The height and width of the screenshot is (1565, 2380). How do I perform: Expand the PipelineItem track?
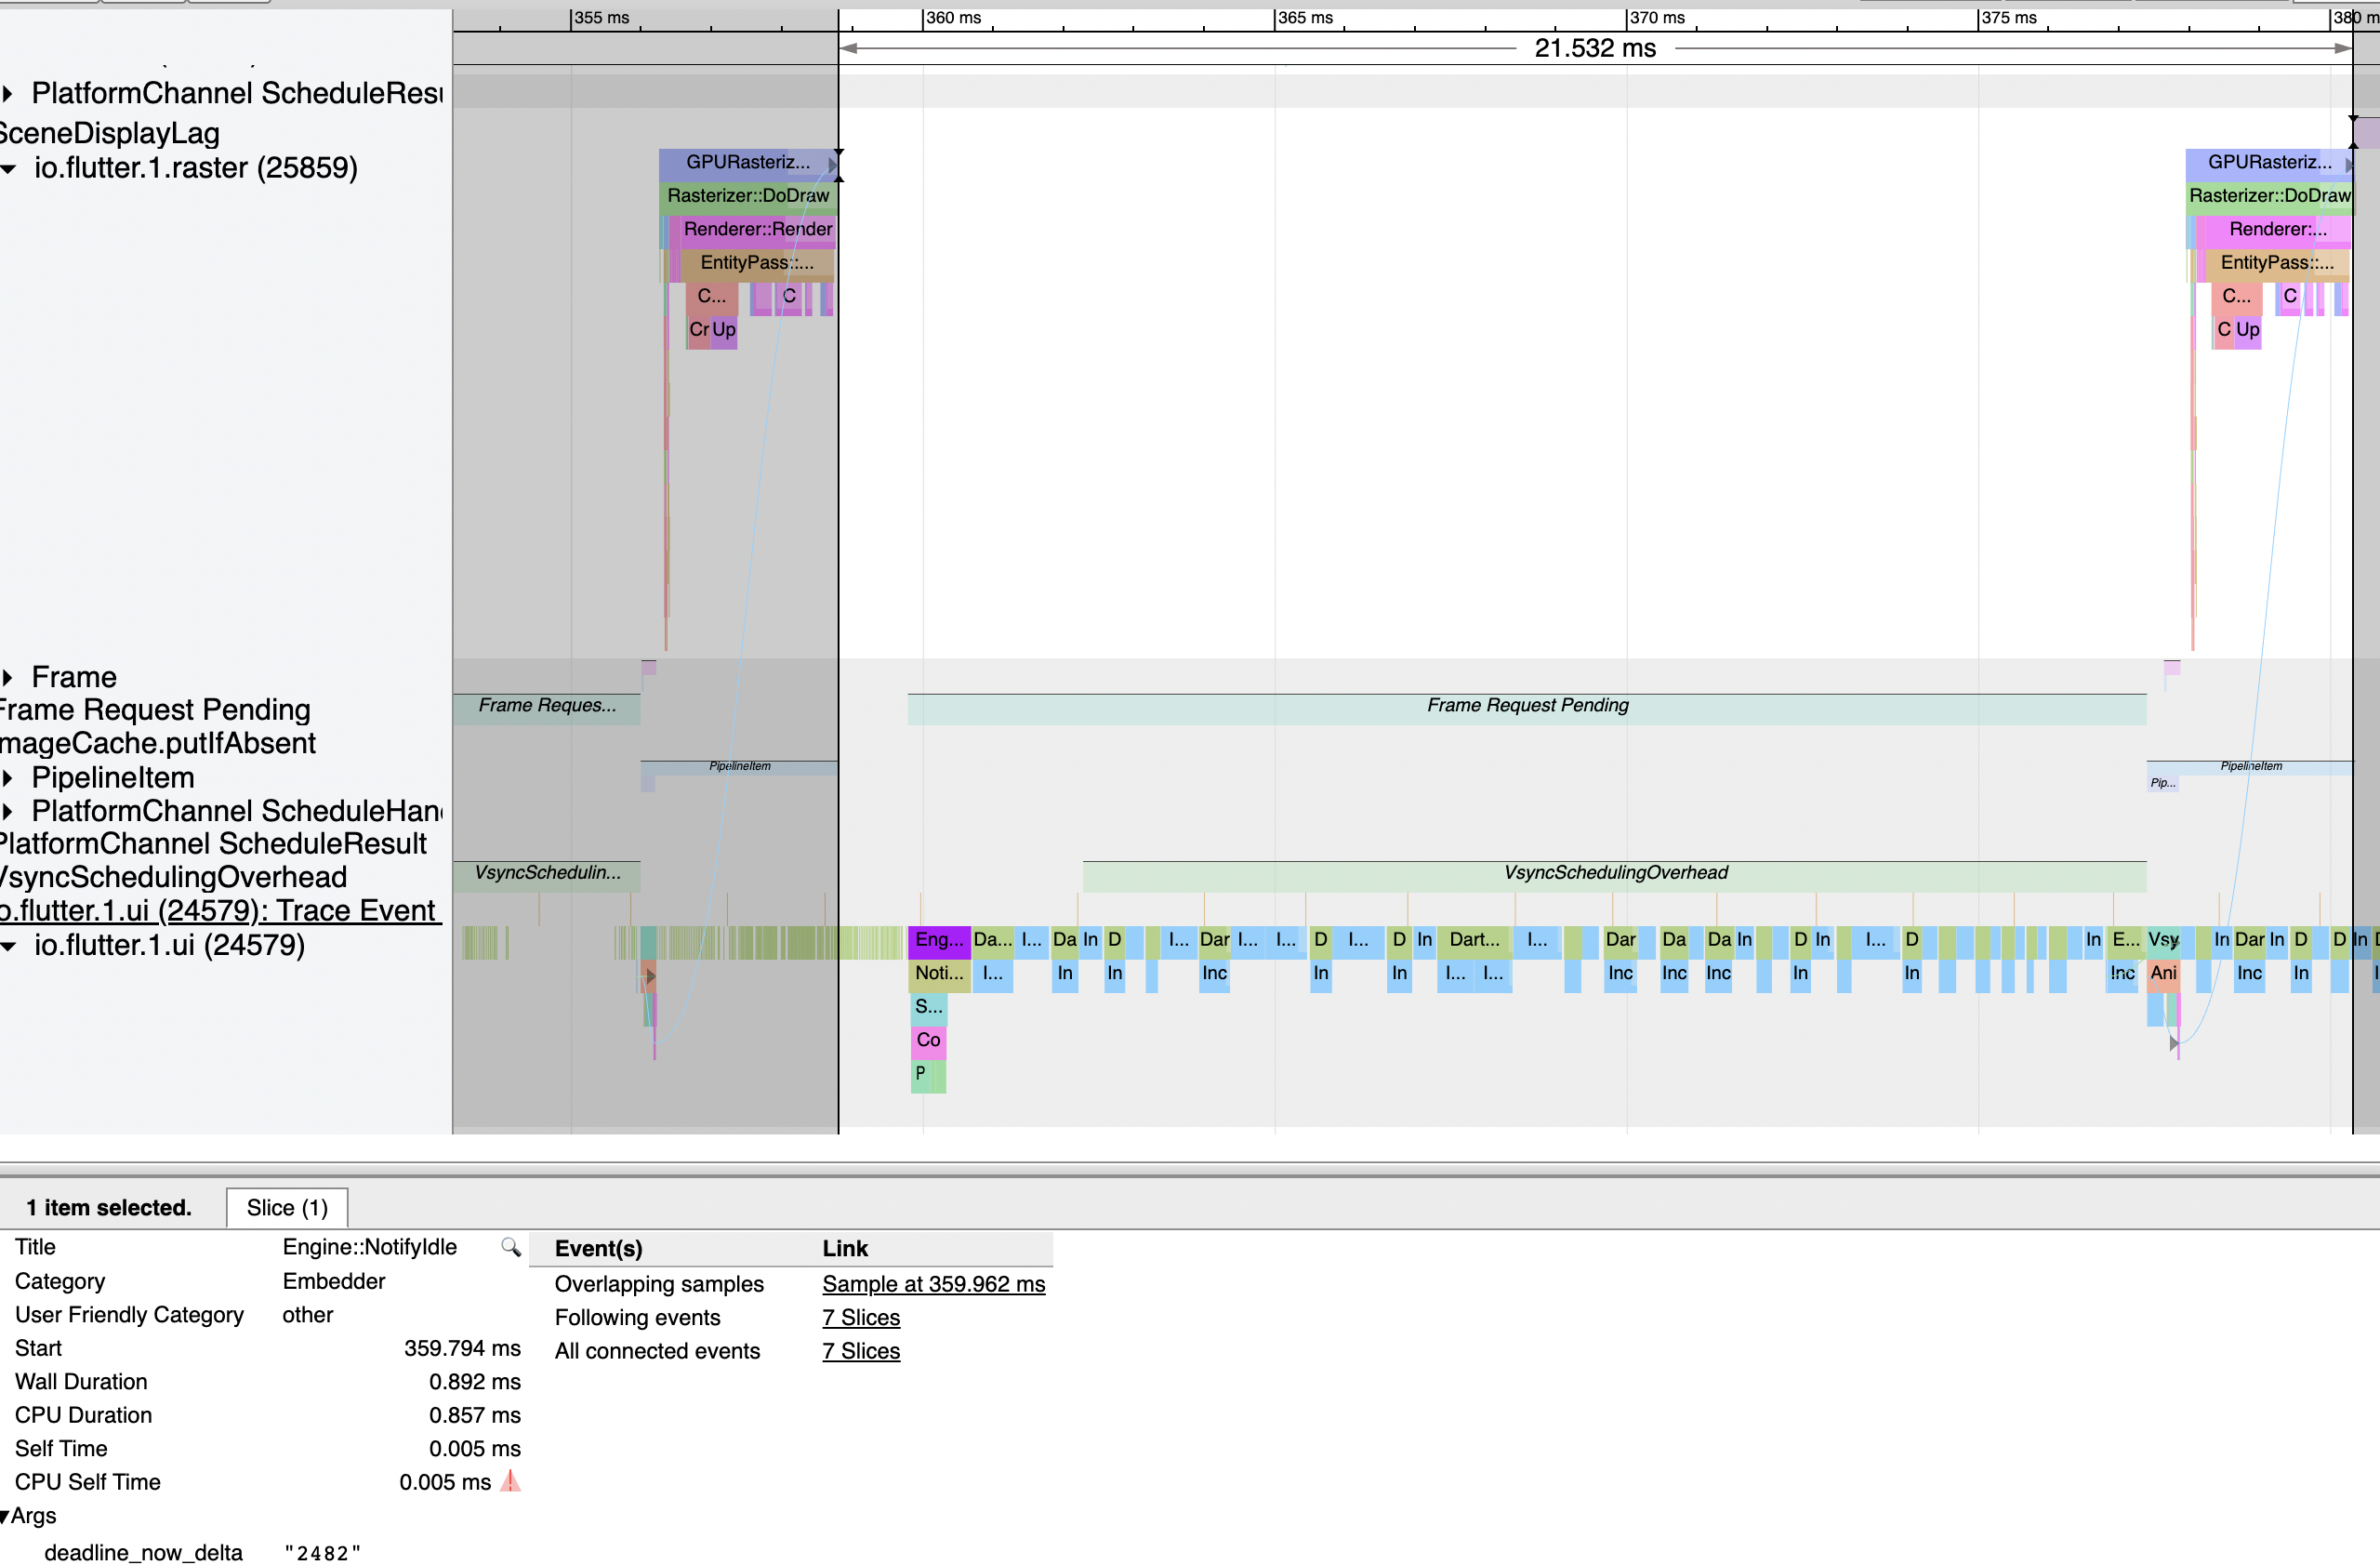pyautogui.click(x=9, y=777)
